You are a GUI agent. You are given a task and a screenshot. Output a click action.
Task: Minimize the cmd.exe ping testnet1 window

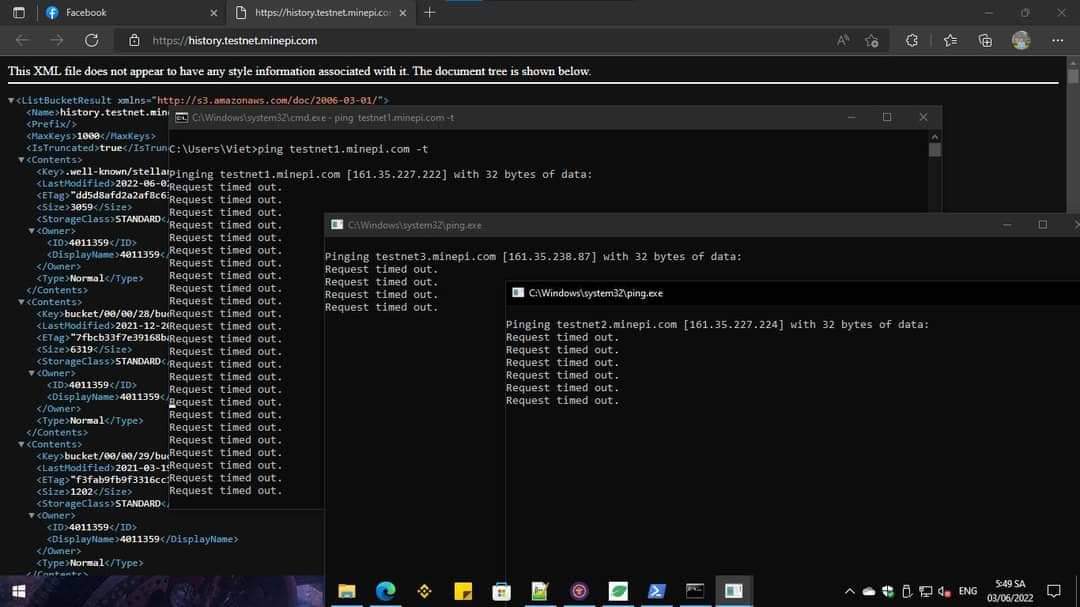851,117
